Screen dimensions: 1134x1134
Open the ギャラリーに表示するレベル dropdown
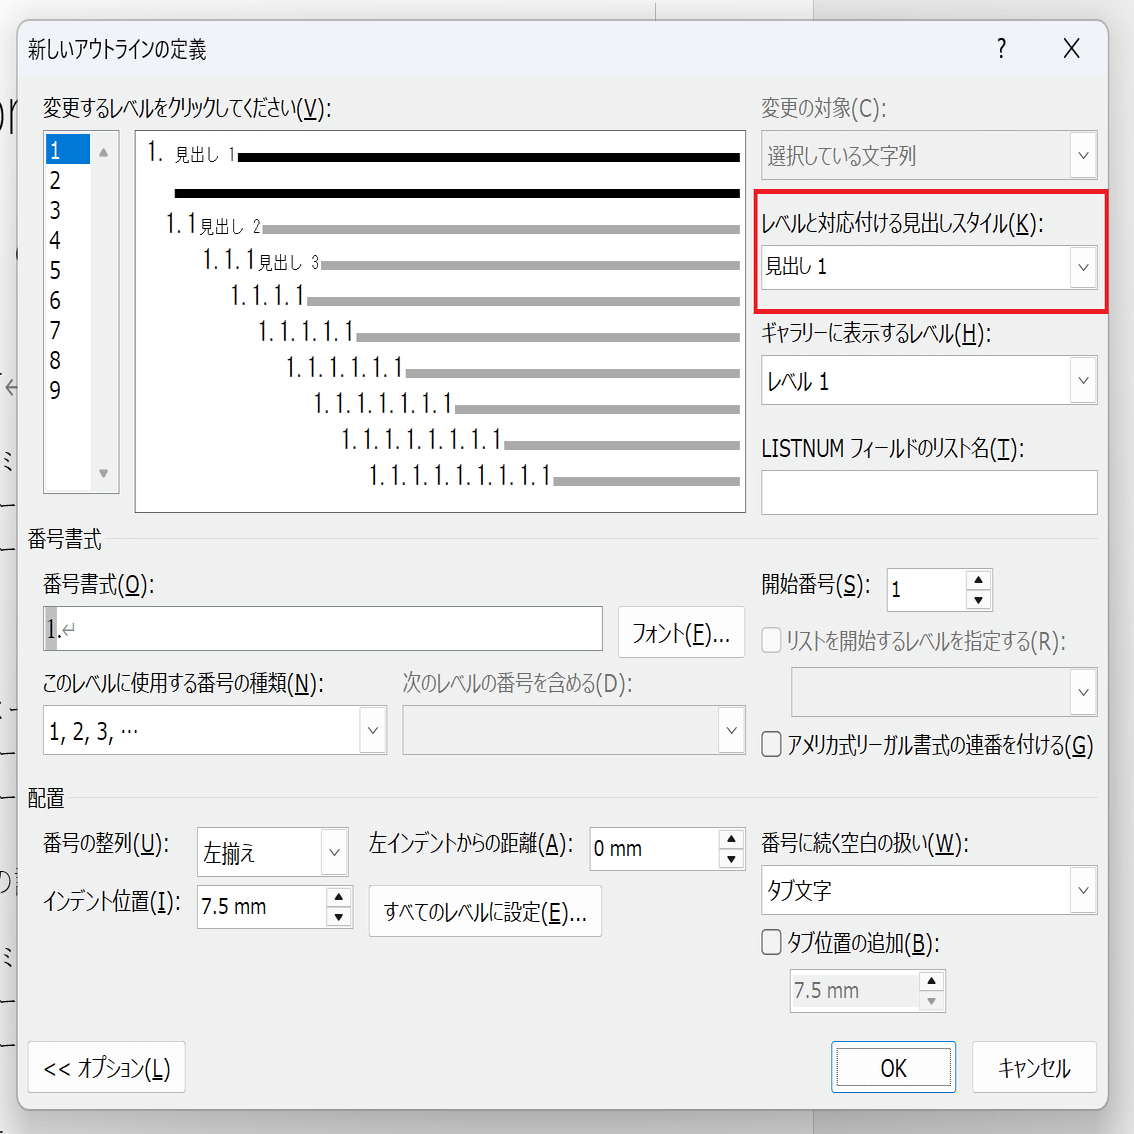pyautogui.click(x=1081, y=380)
